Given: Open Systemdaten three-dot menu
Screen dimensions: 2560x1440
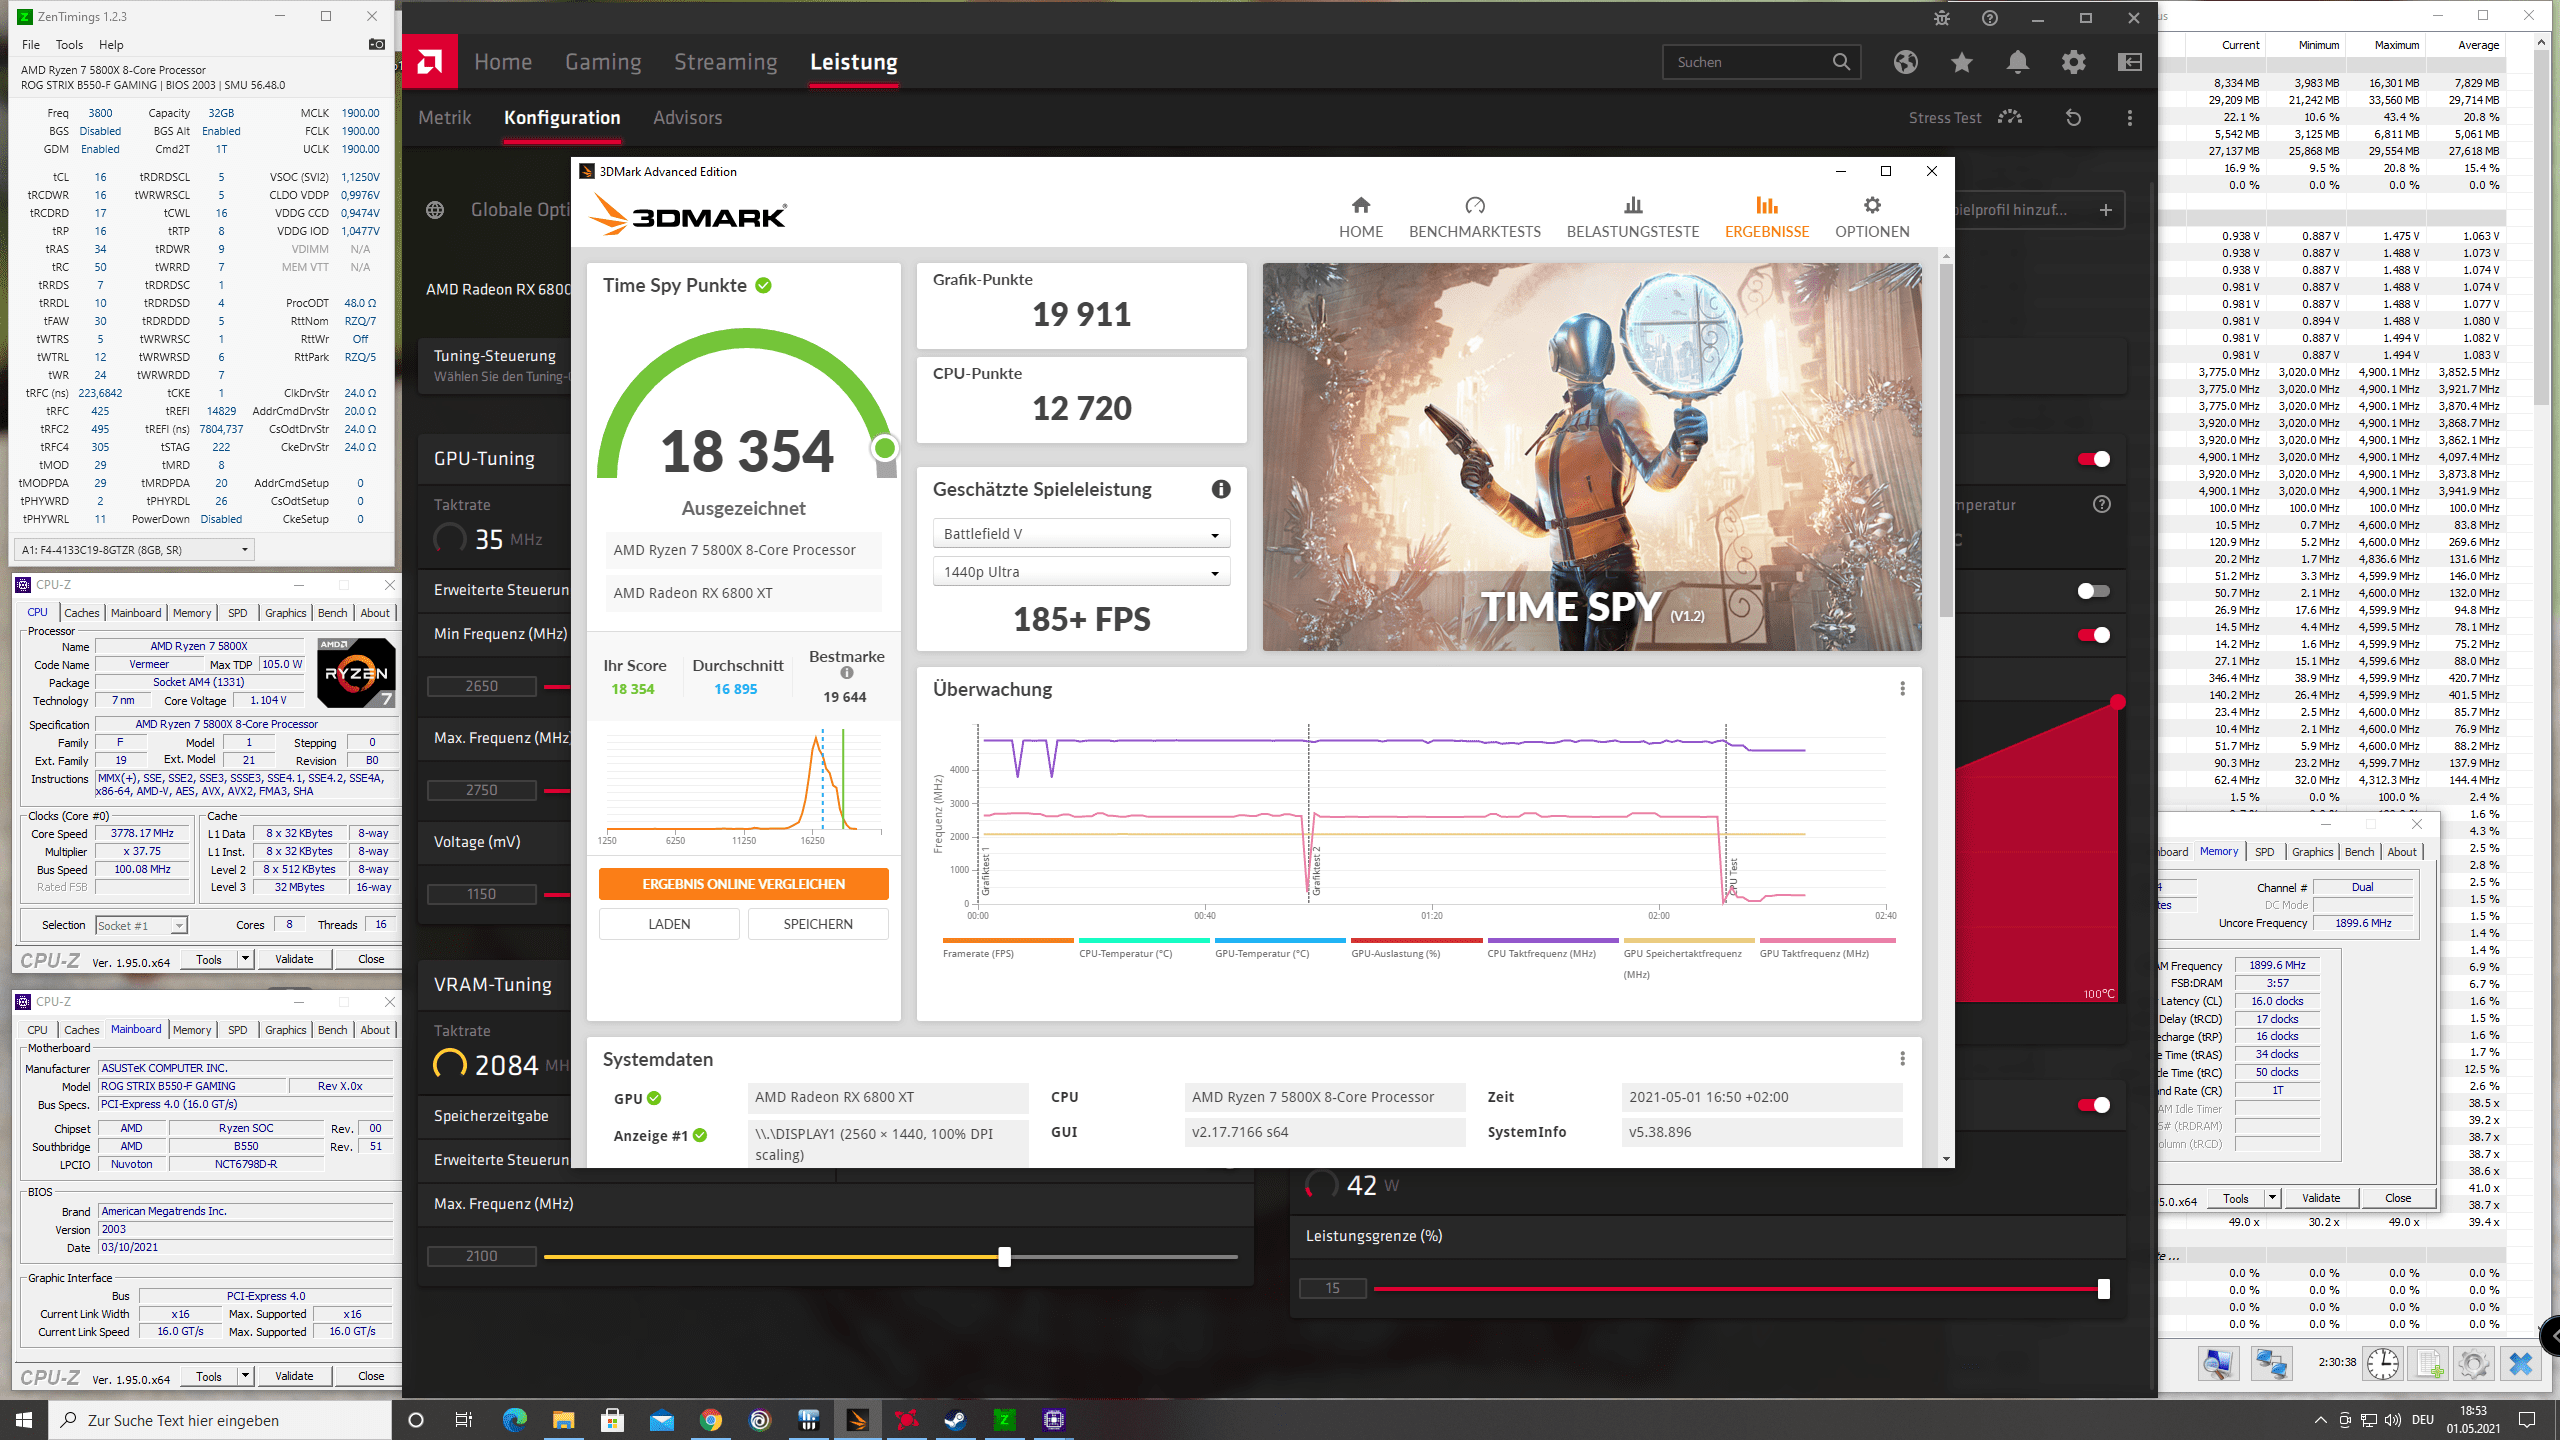Looking at the screenshot, I should click(x=1902, y=1059).
